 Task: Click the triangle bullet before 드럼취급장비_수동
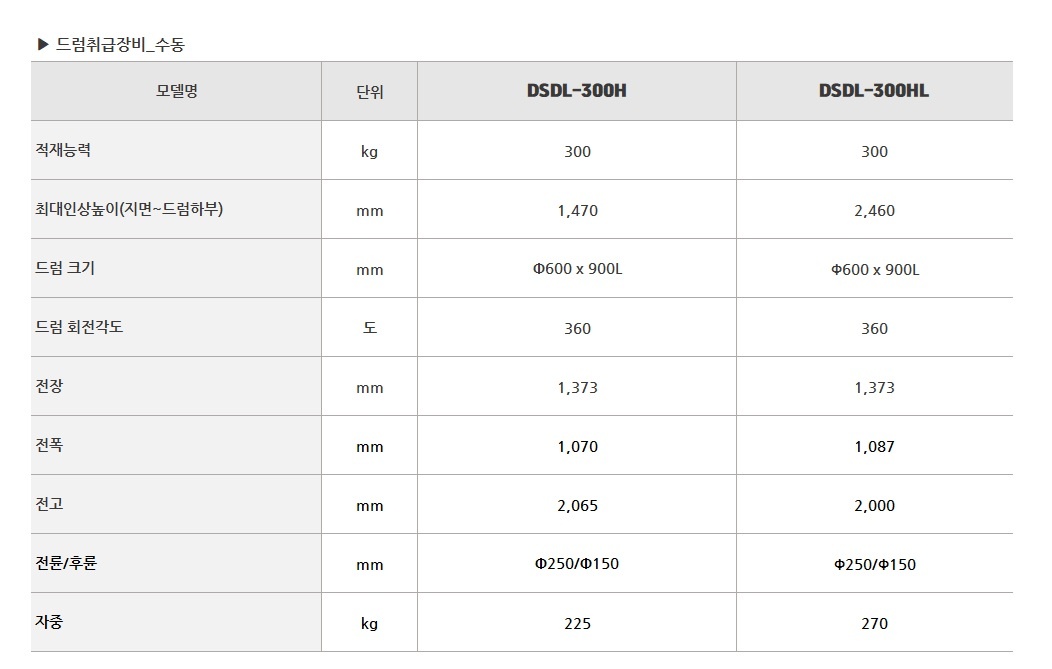click(44, 45)
